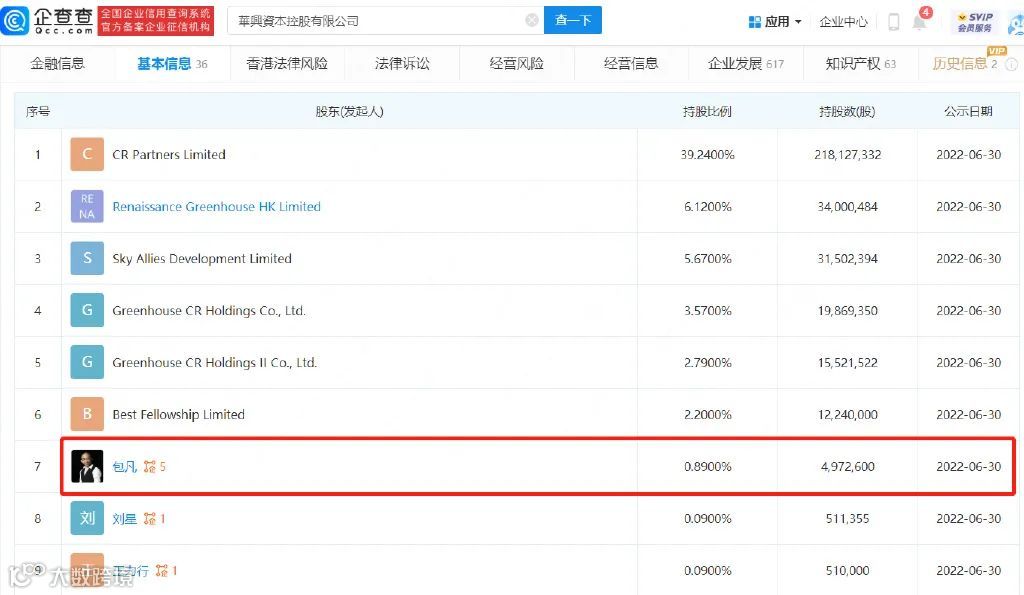1024x595 pixels.
Task: Click 39.2400% shareholding value
Action: pos(707,155)
